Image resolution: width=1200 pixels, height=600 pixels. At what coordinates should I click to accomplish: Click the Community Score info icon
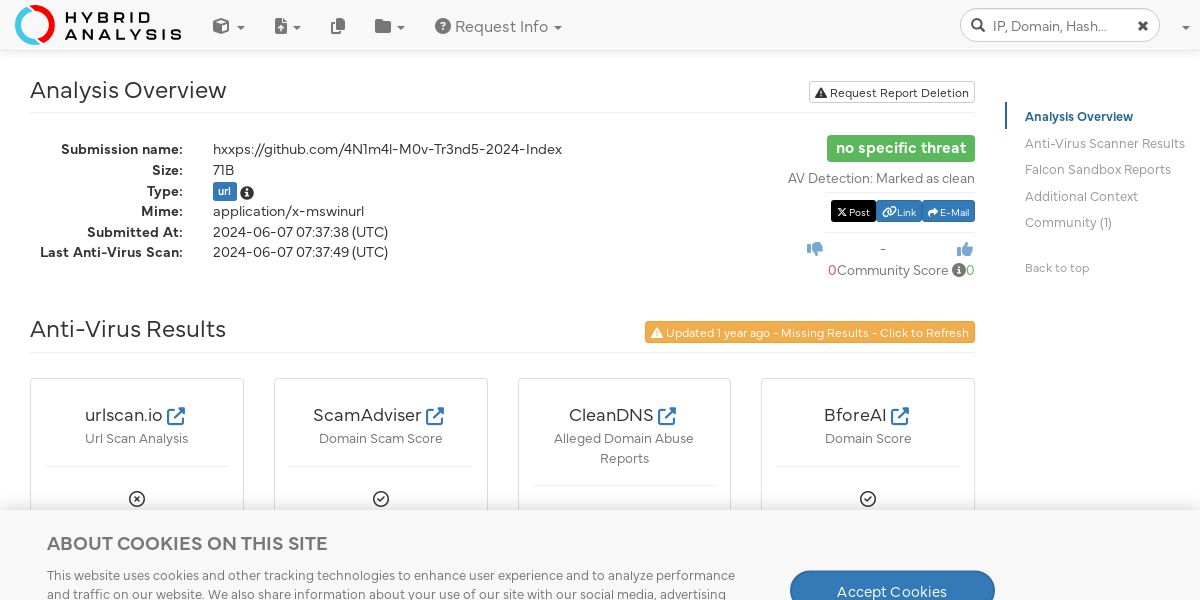coord(959,270)
